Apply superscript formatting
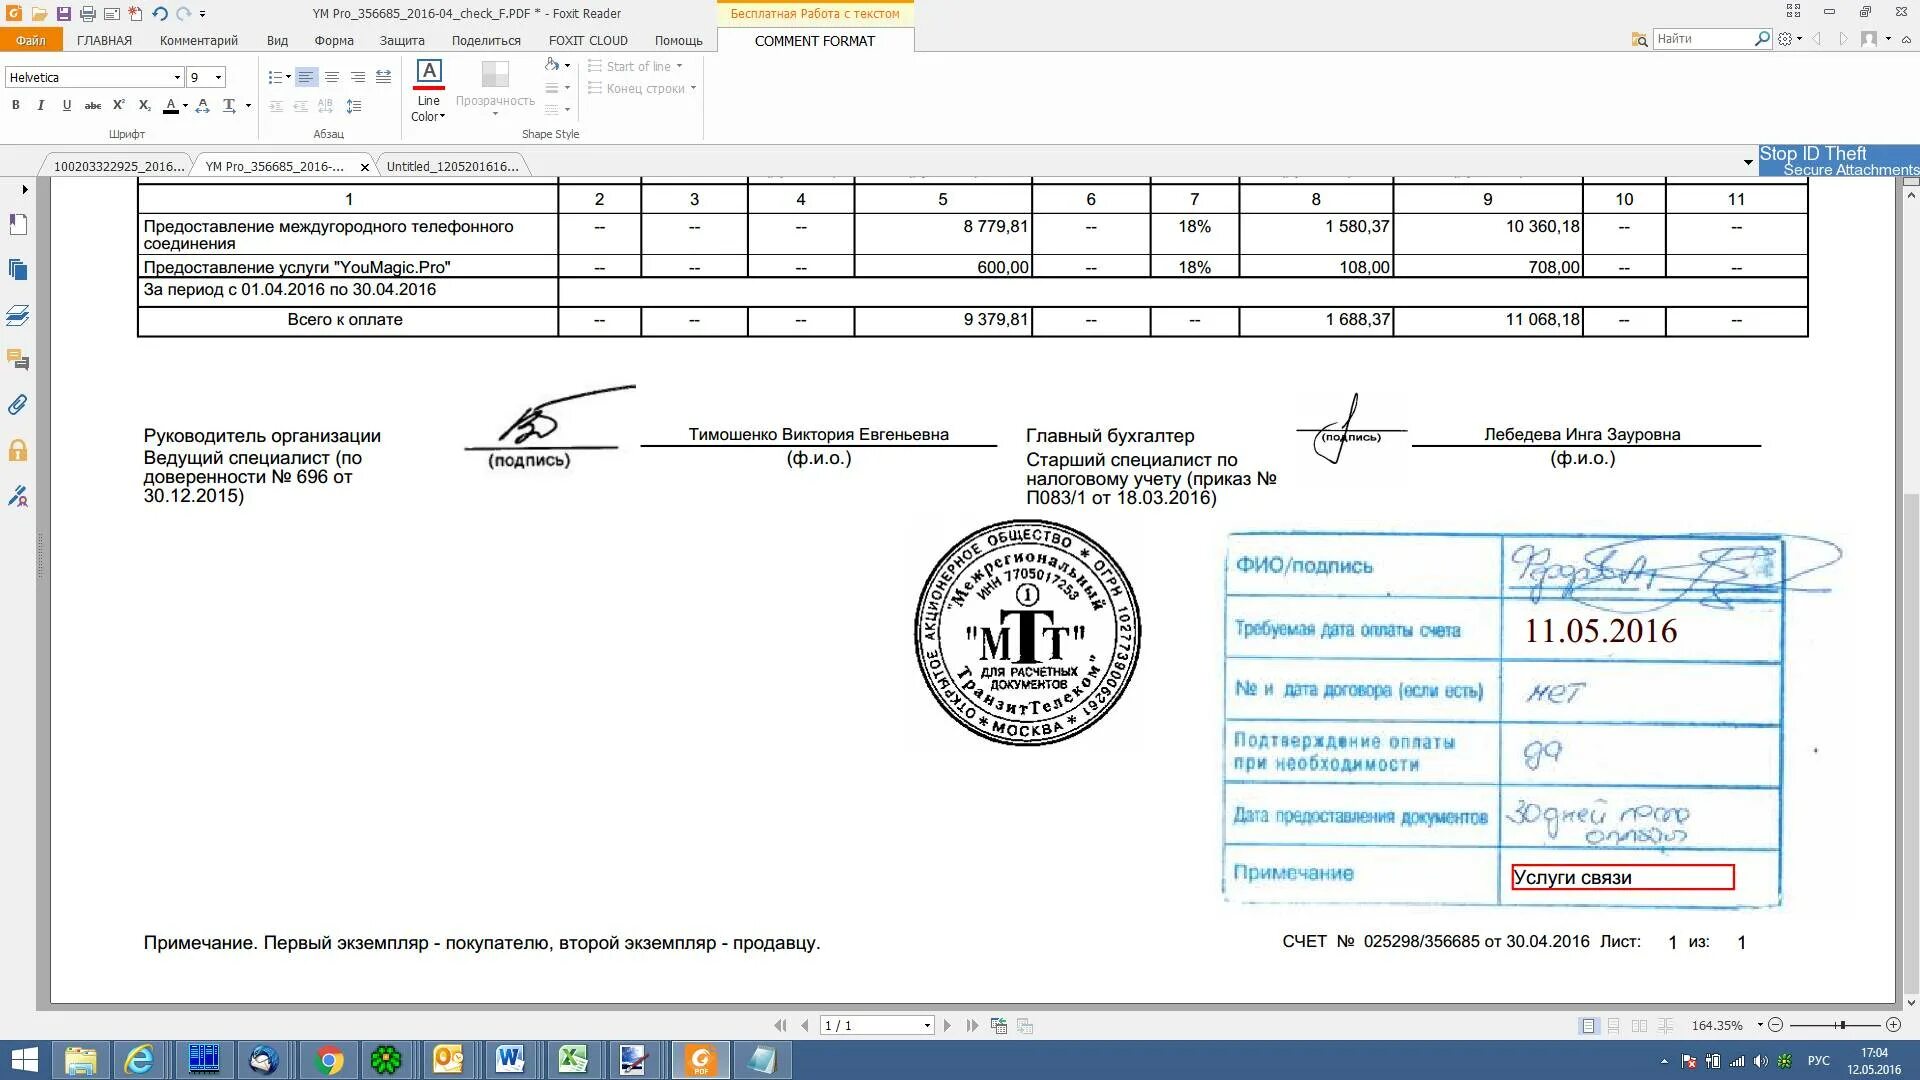 118,105
